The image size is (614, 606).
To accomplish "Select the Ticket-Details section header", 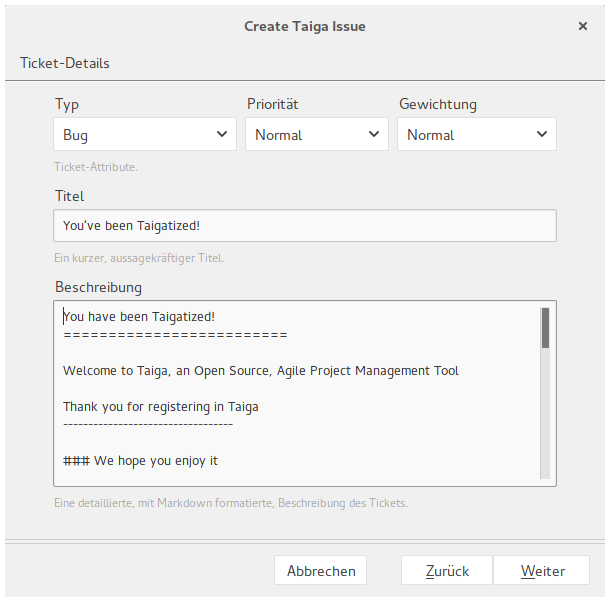I will click(65, 63).
